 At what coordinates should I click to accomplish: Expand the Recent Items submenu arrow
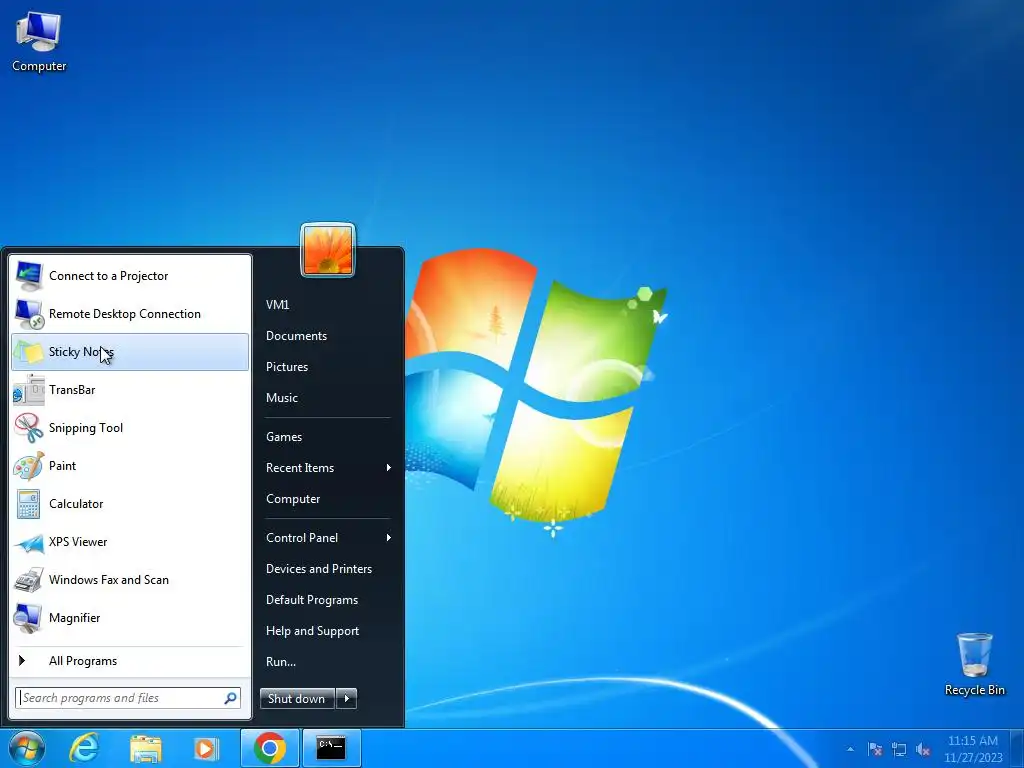389,468
